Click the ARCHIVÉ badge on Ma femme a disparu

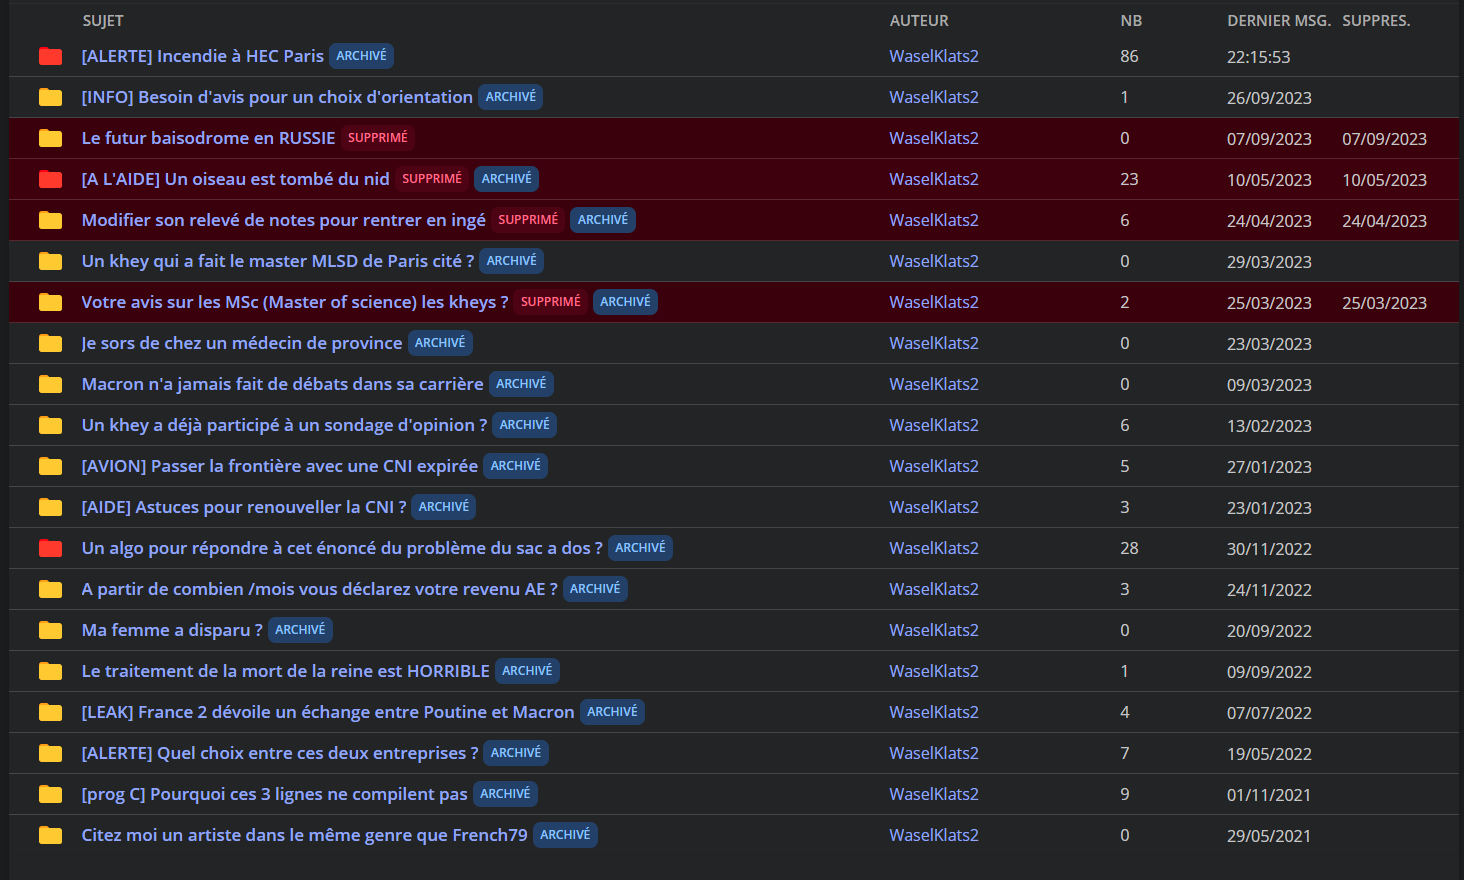click(300, 630)
